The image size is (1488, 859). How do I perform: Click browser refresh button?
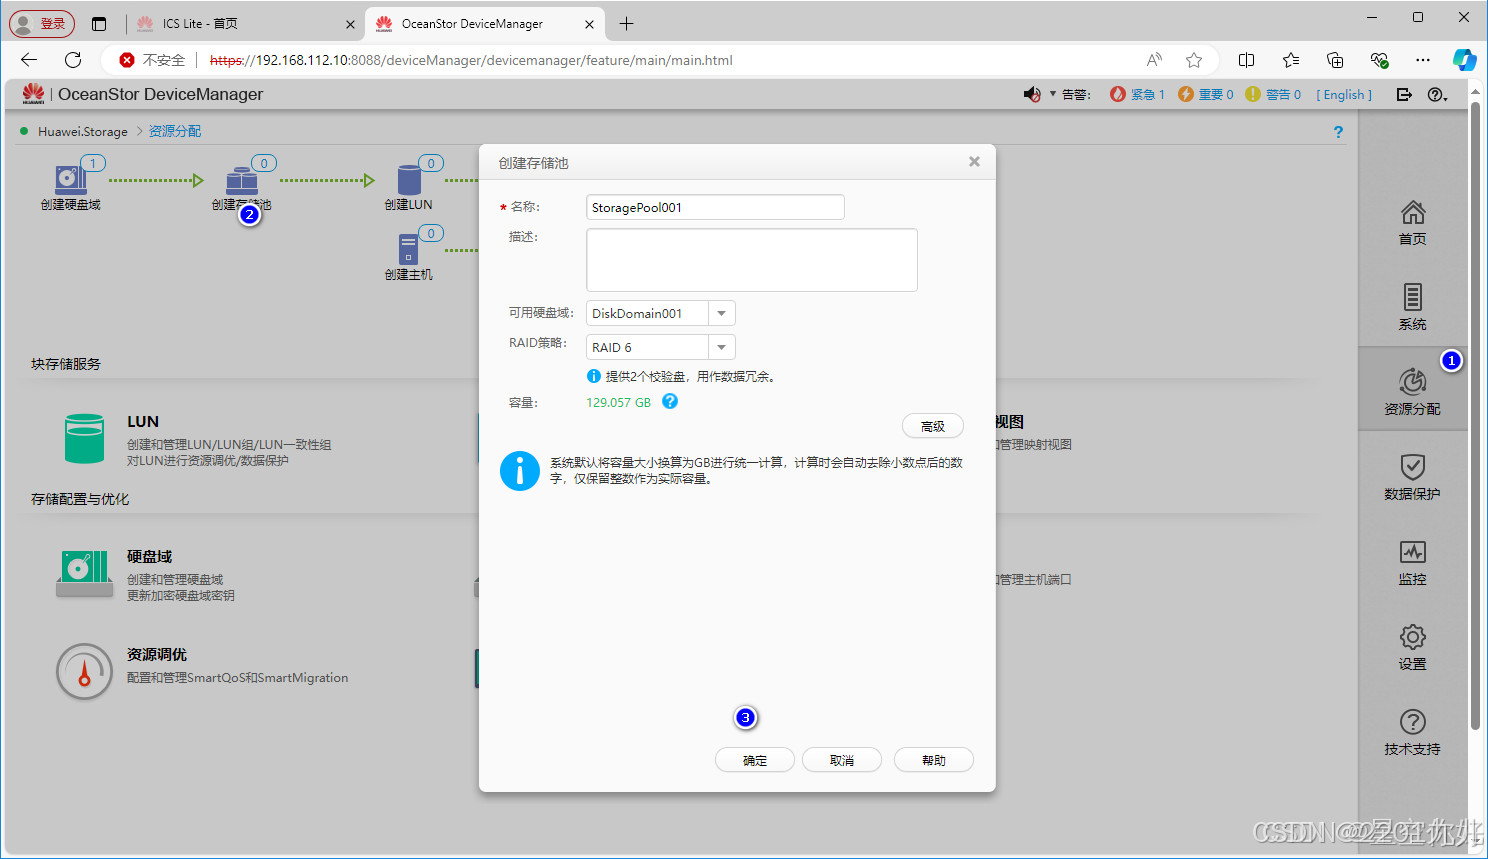tap(73, 60)
